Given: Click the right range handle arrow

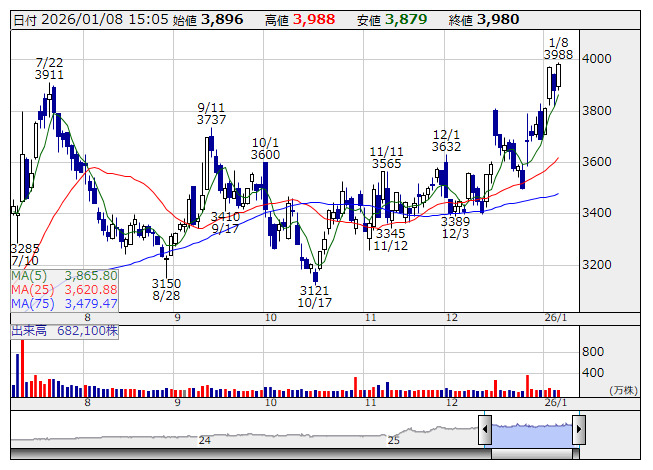Looking at the screenshot, I should pos(578,431).
